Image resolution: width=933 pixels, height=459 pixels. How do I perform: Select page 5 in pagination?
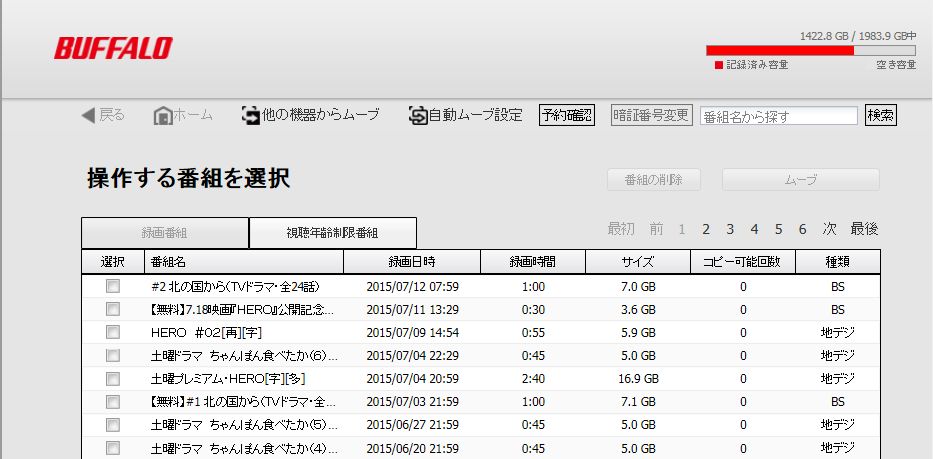click(x=778, y=229)
